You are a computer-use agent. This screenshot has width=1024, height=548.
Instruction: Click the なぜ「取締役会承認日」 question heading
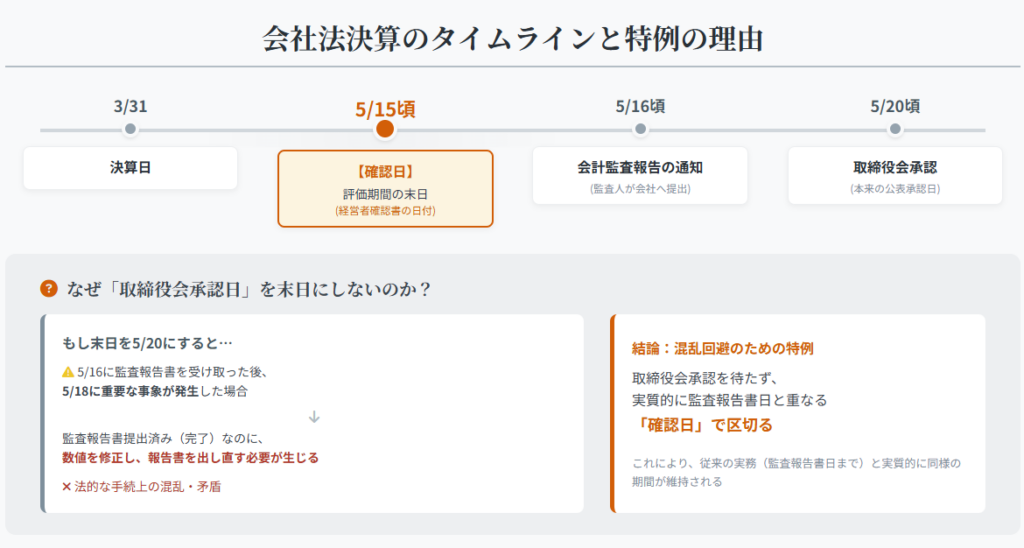(x=248, y=289)
